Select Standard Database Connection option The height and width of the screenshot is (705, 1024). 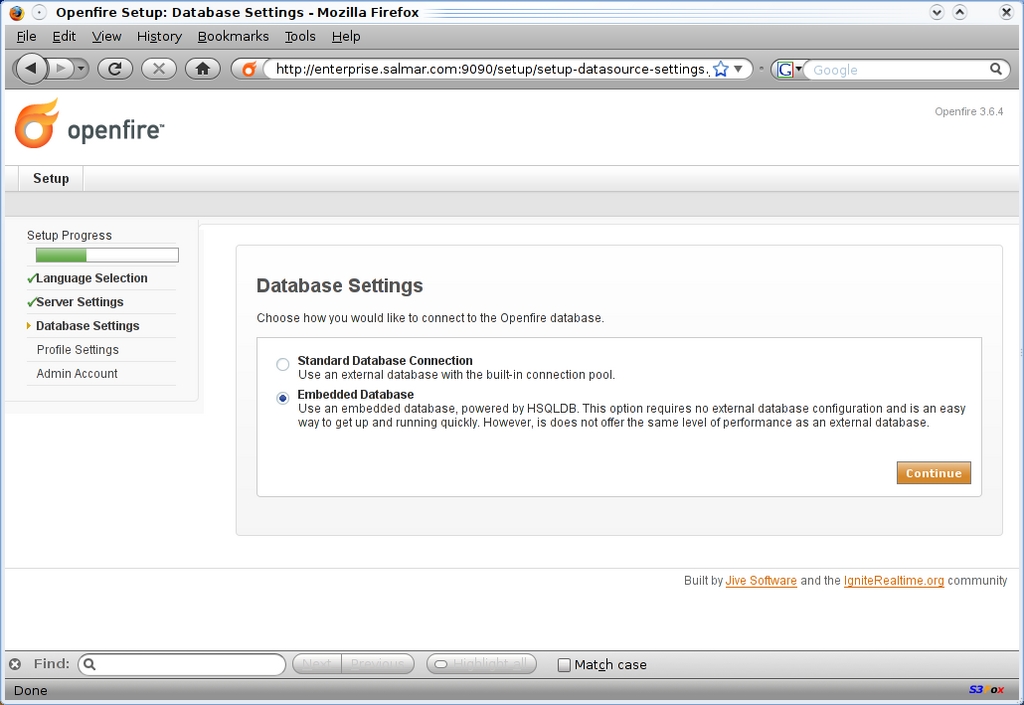[x=283, y=365]
